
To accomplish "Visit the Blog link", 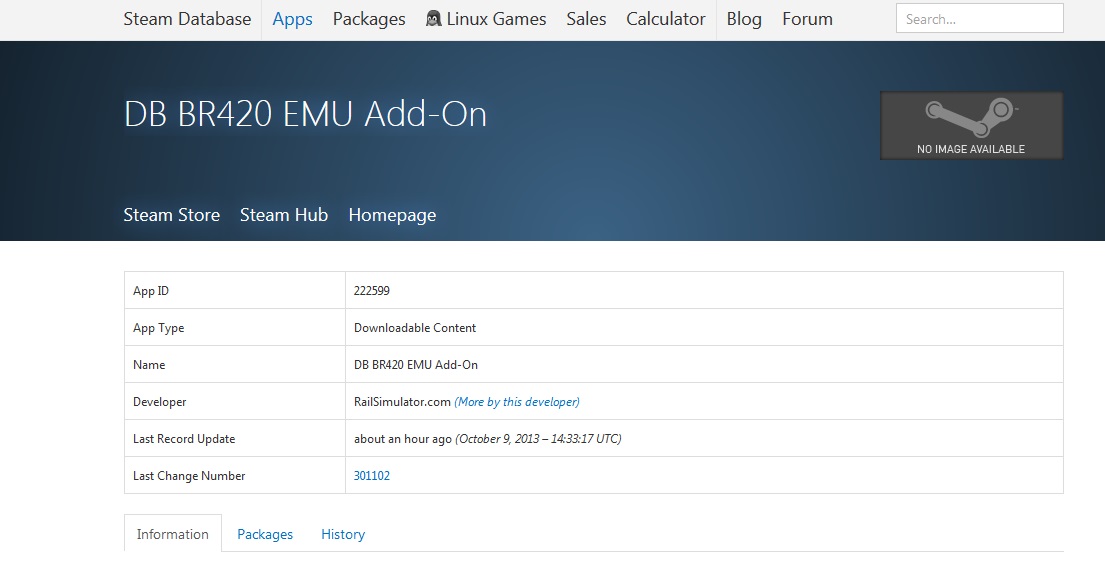I will [x=744, y=19].
